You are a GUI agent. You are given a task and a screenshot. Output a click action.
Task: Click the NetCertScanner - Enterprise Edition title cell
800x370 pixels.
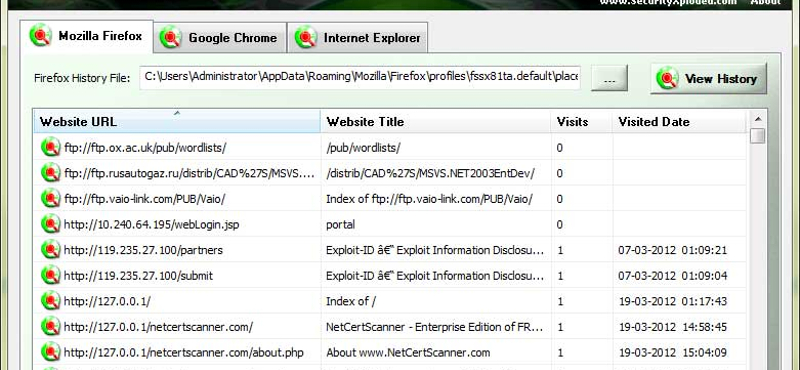tap(435, 327)
